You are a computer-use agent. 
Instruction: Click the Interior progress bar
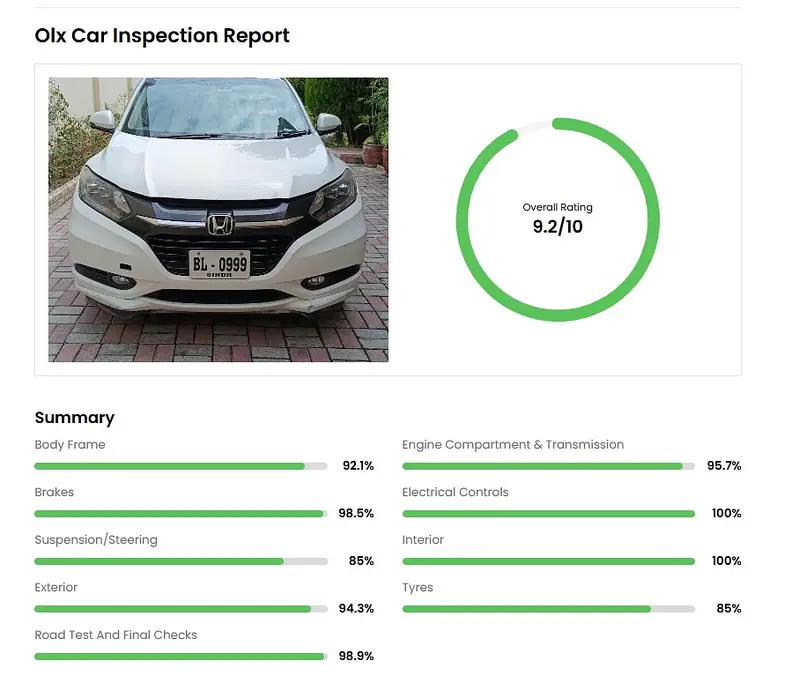click(x=548, y=561)
